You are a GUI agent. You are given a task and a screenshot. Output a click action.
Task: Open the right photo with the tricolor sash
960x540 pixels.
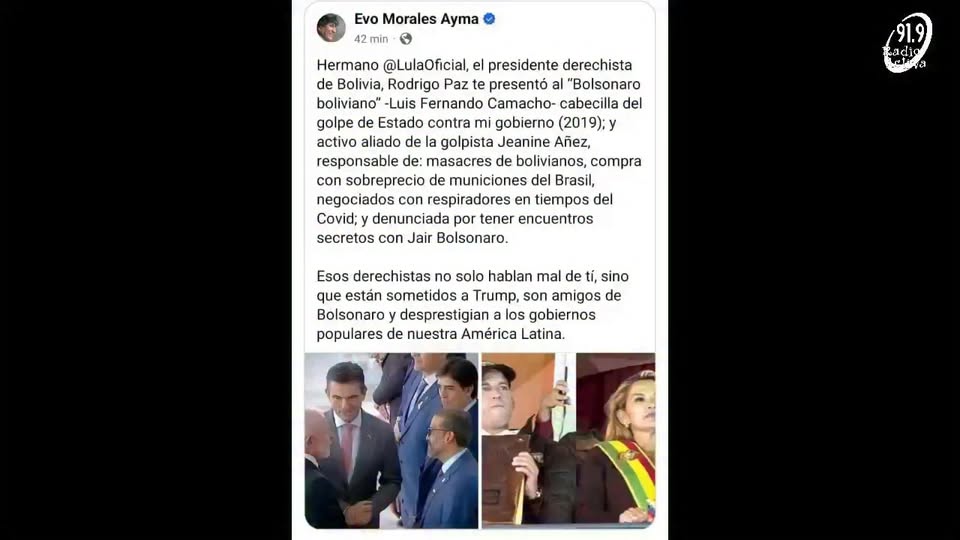(x=568, y=441)
